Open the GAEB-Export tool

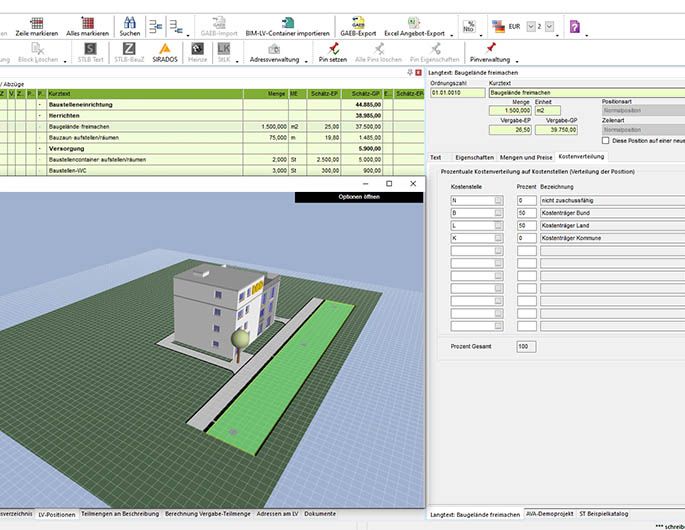click(356, 25)
